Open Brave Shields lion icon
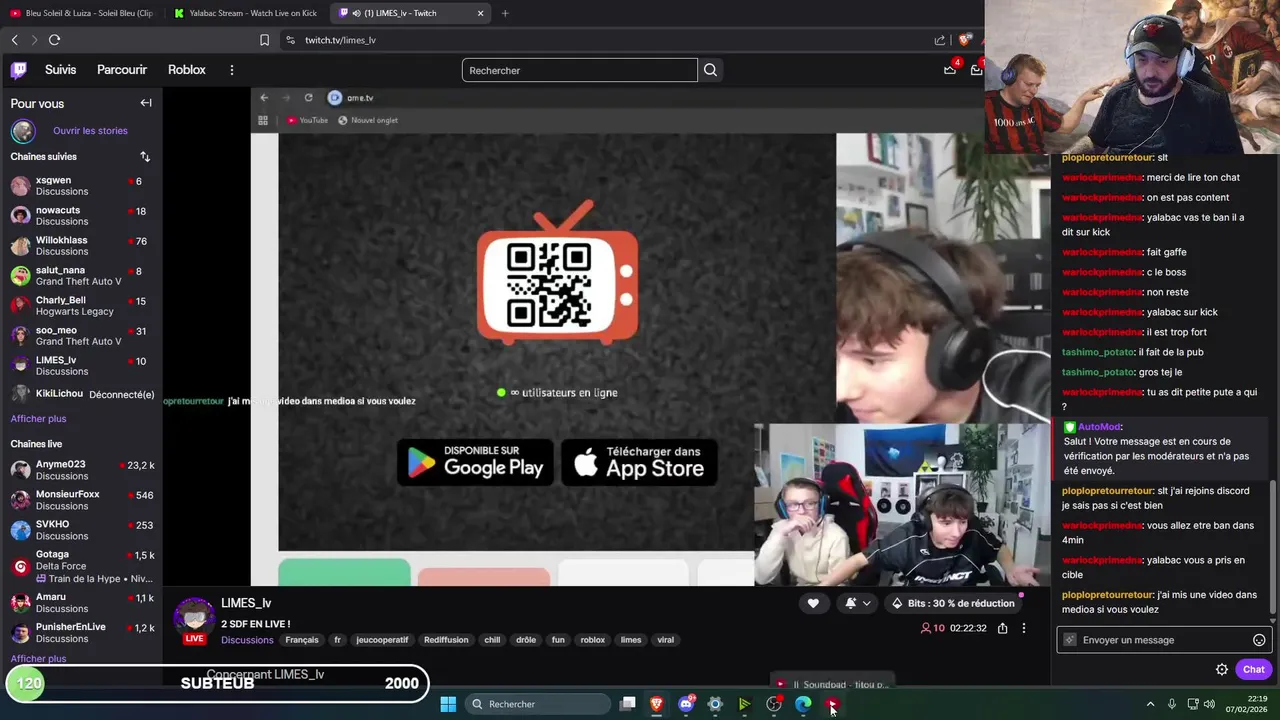 (x=964, y=40)
